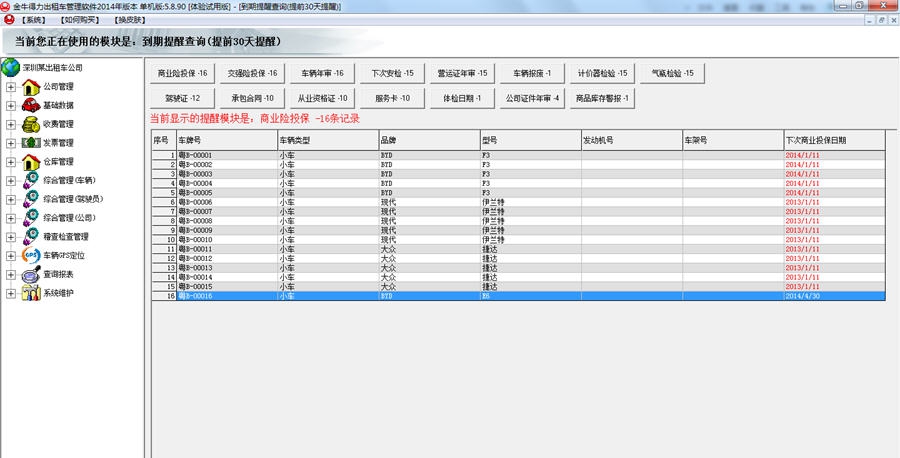Click the 服务卡 -10 button
This screenshot has width=900, height=458.
[x=393, y=98]
